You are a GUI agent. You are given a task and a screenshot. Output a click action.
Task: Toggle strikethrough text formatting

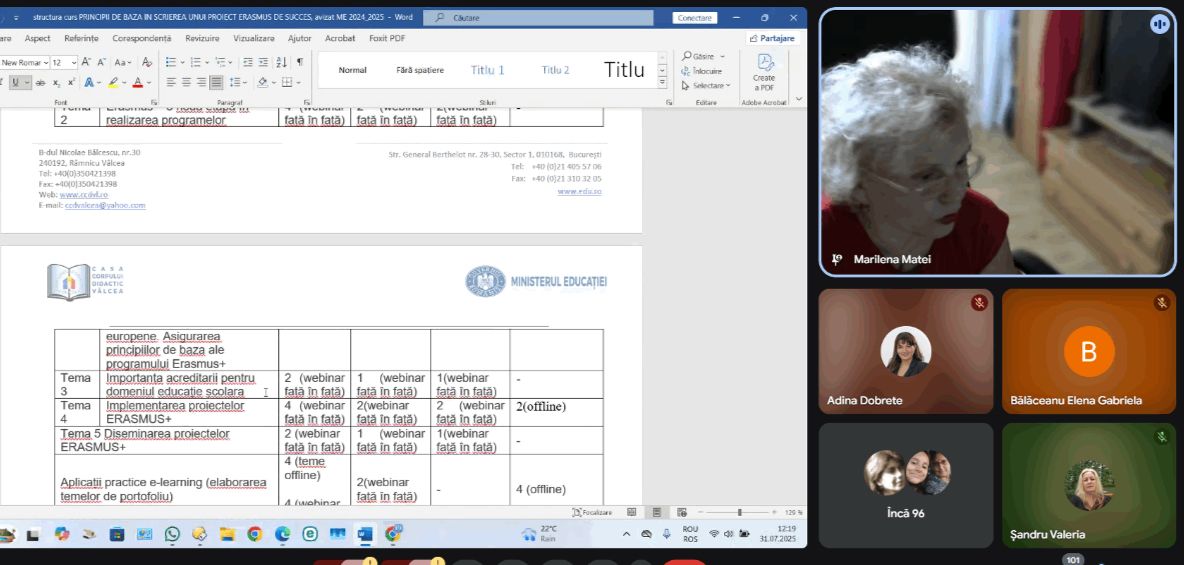40,83
